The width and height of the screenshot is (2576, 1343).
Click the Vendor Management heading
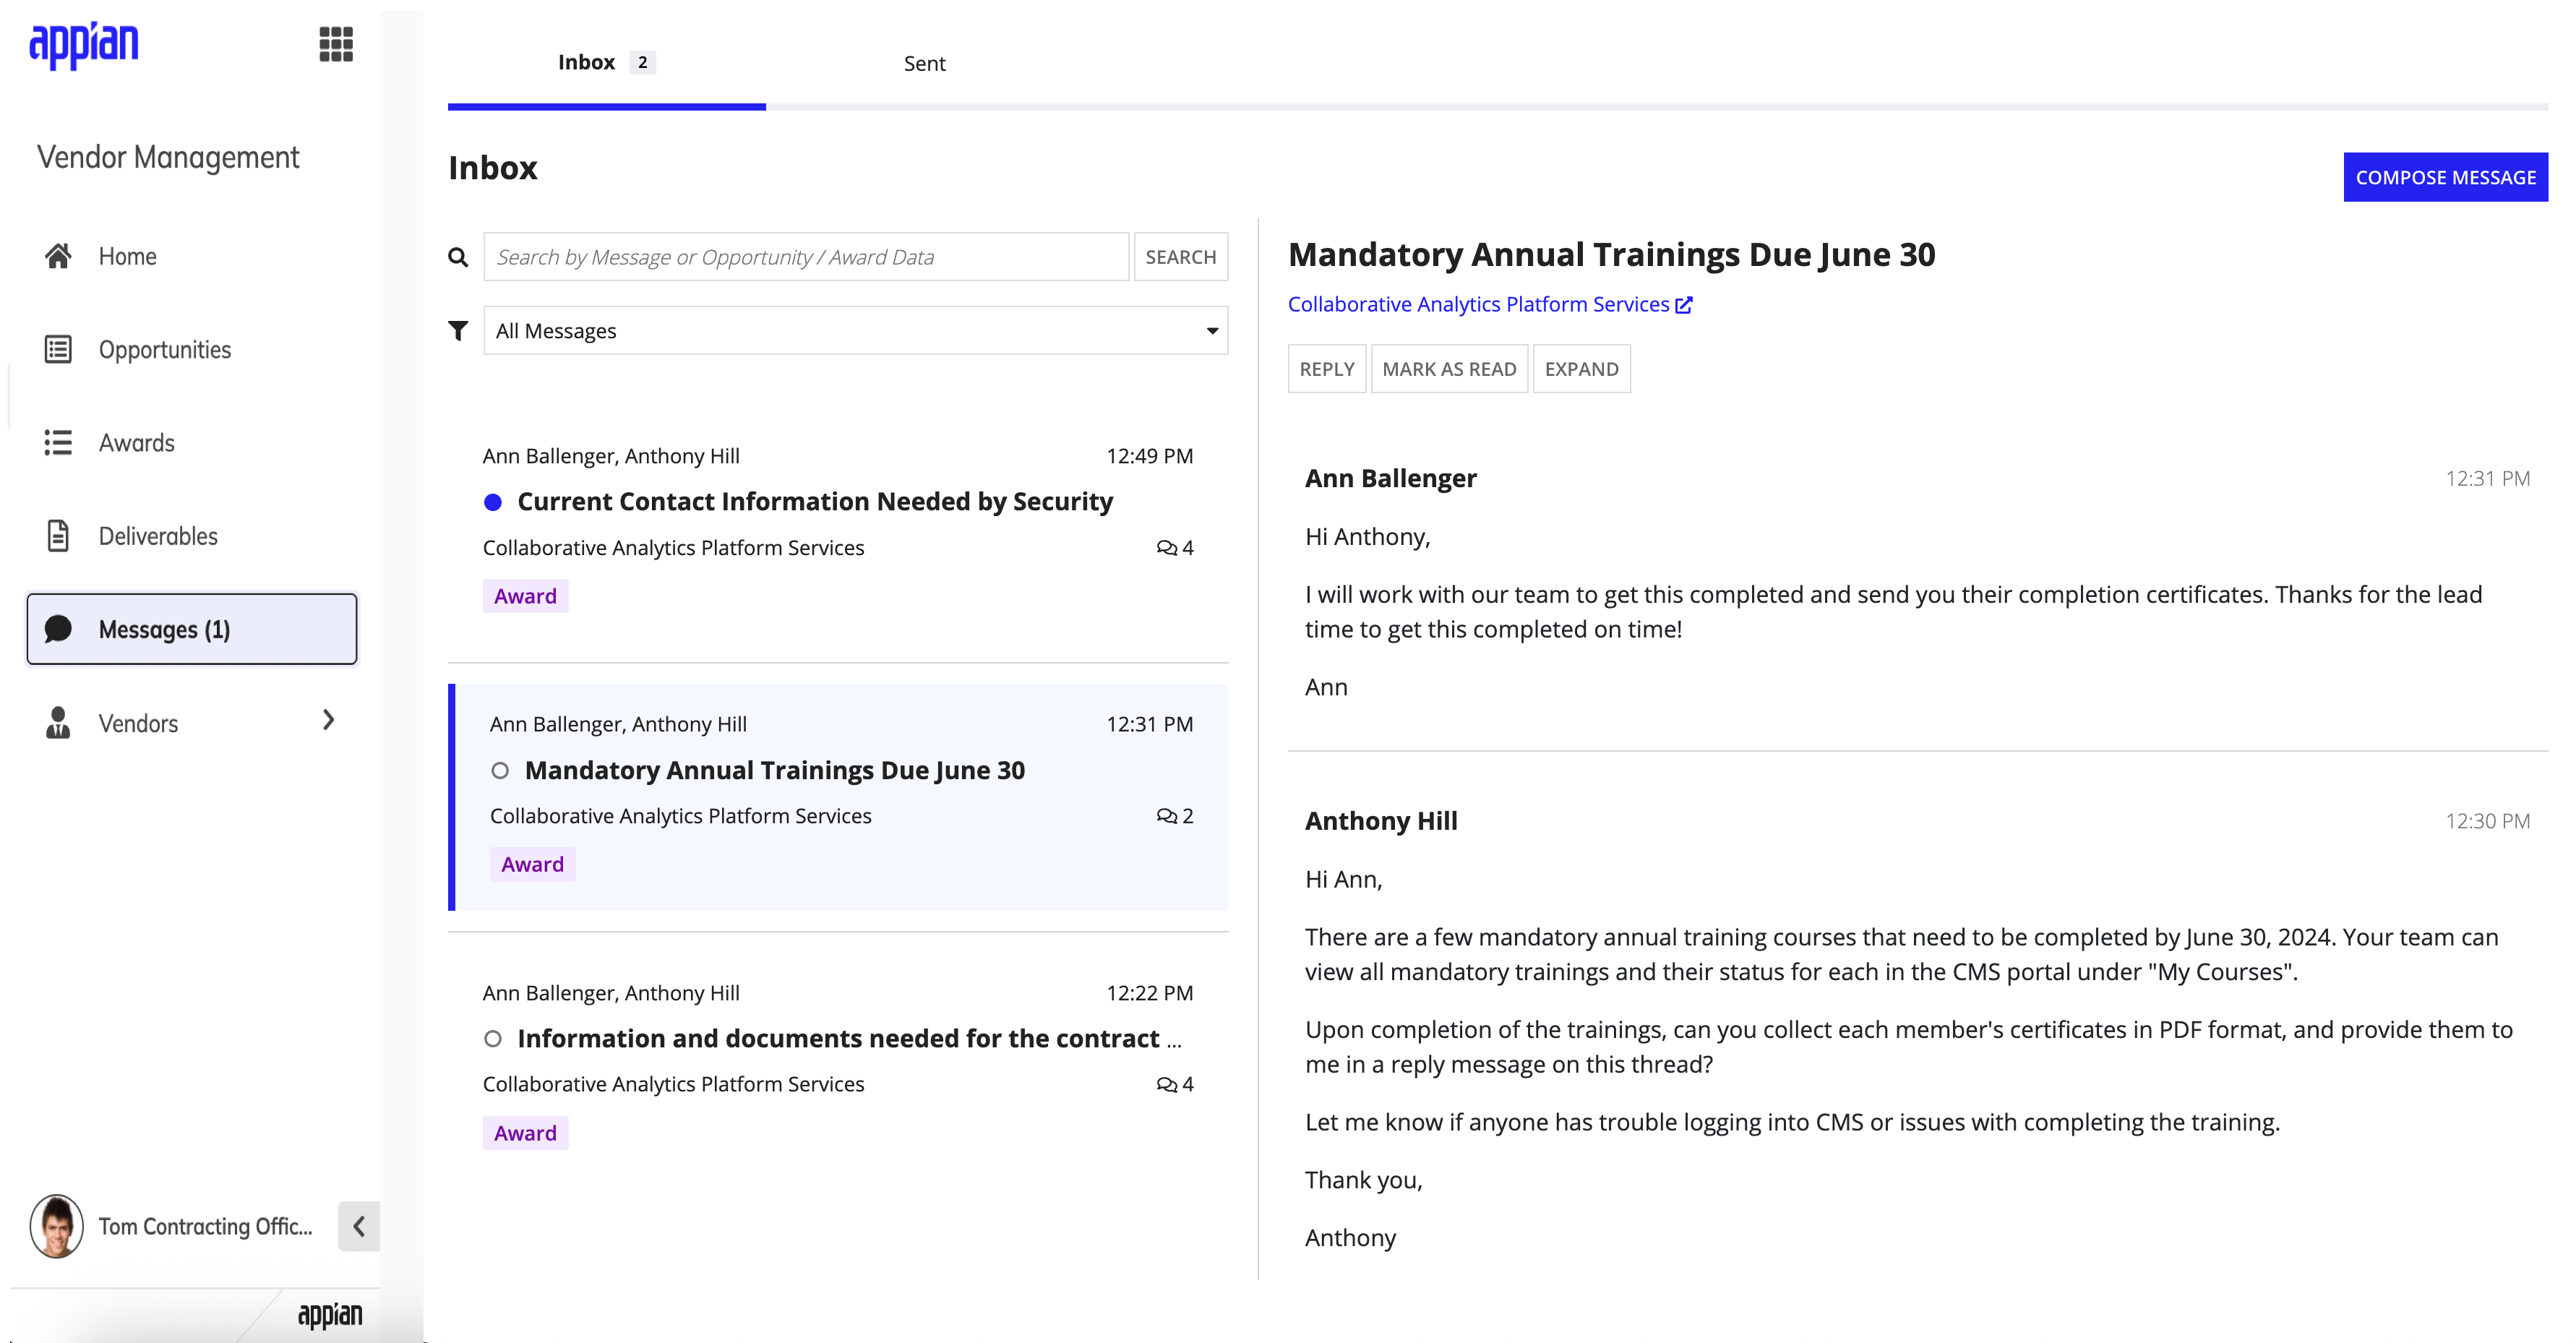(x=168, y=157)
